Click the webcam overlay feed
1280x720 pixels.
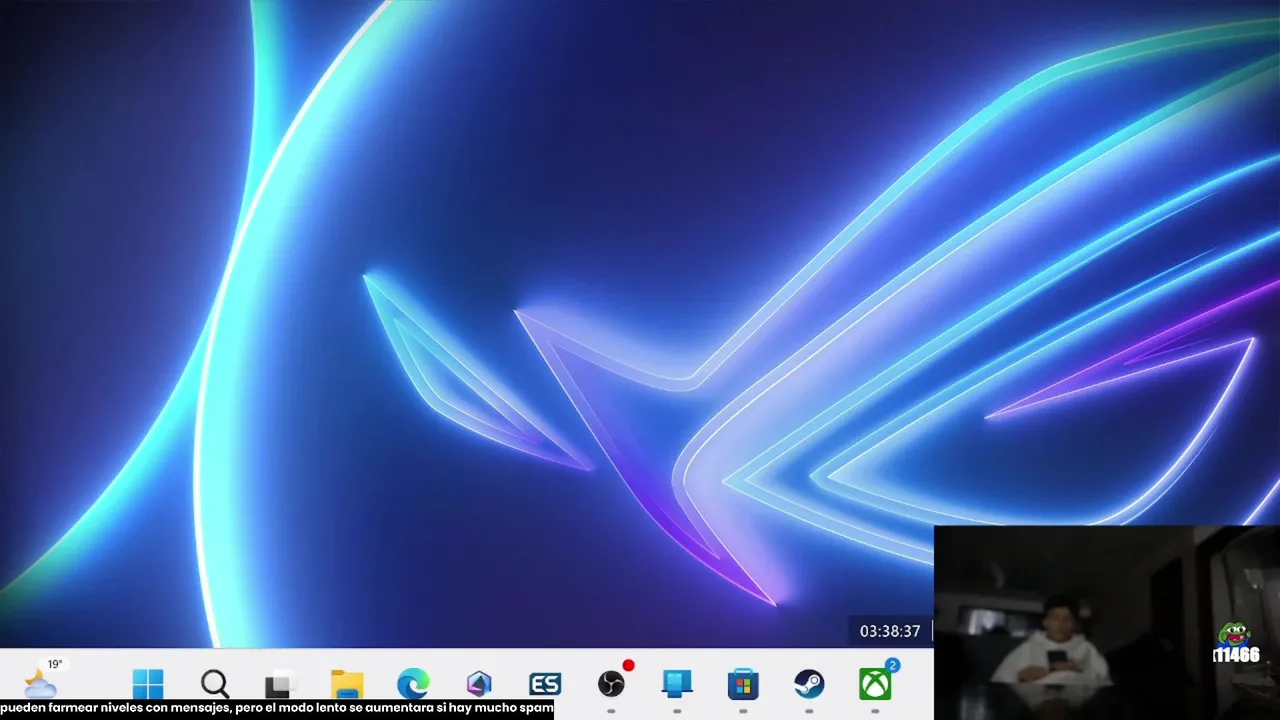coord(1107,622)
